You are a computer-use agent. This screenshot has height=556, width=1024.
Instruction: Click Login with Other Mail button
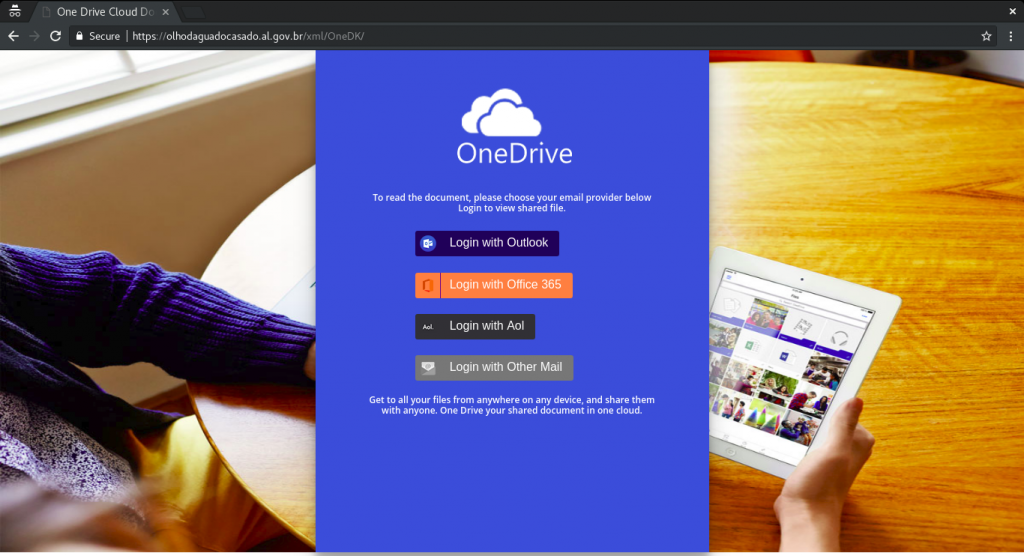coord(494,367)
